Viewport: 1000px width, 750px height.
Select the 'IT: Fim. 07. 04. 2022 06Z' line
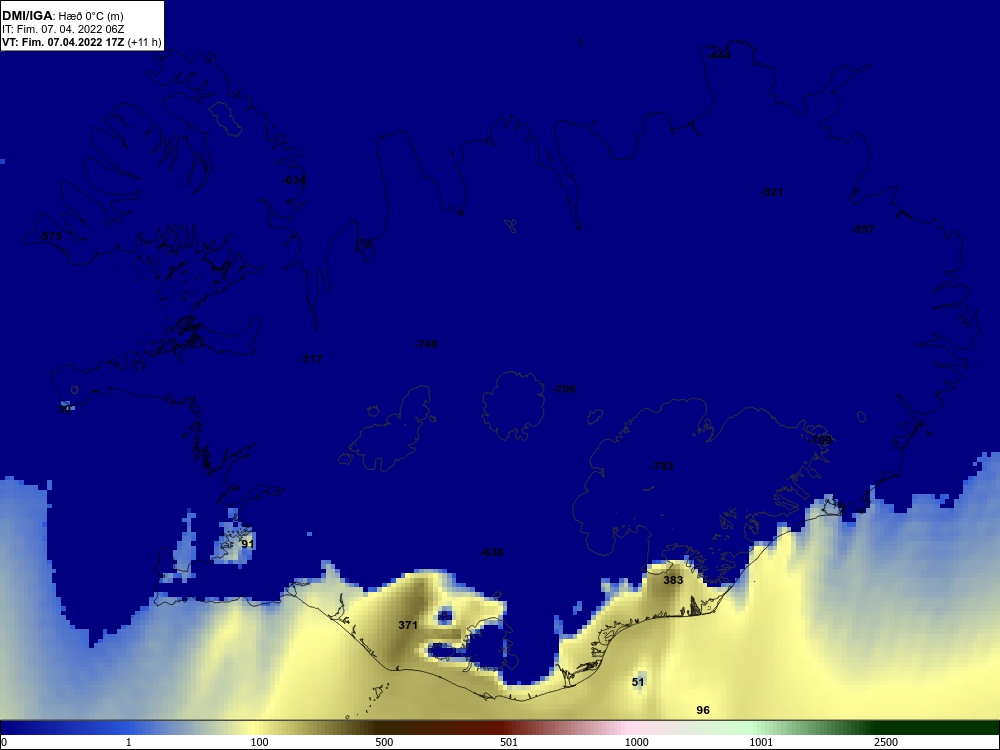(62, 29)
